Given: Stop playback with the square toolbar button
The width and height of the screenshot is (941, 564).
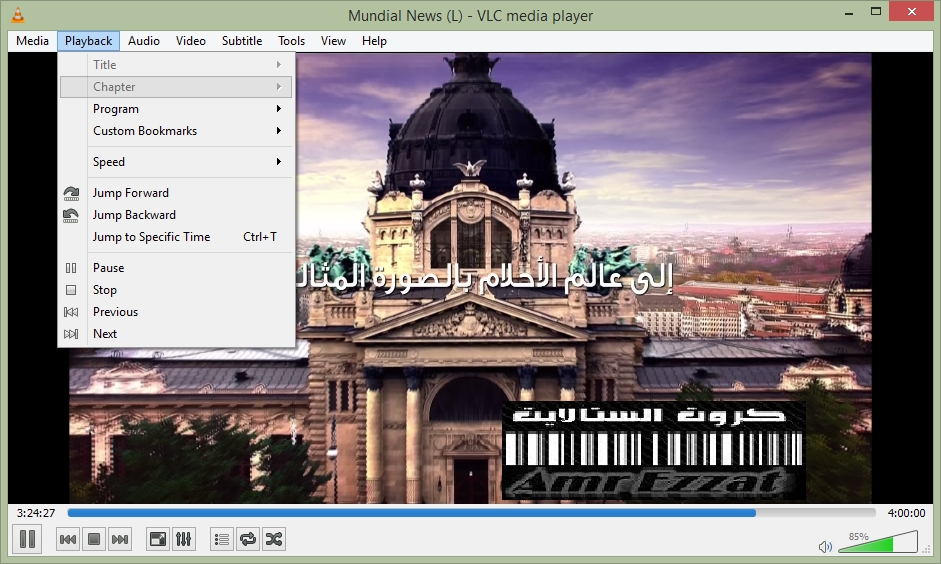Looking at the screenshot, I should pyautogui.click(x=94, y=540).
